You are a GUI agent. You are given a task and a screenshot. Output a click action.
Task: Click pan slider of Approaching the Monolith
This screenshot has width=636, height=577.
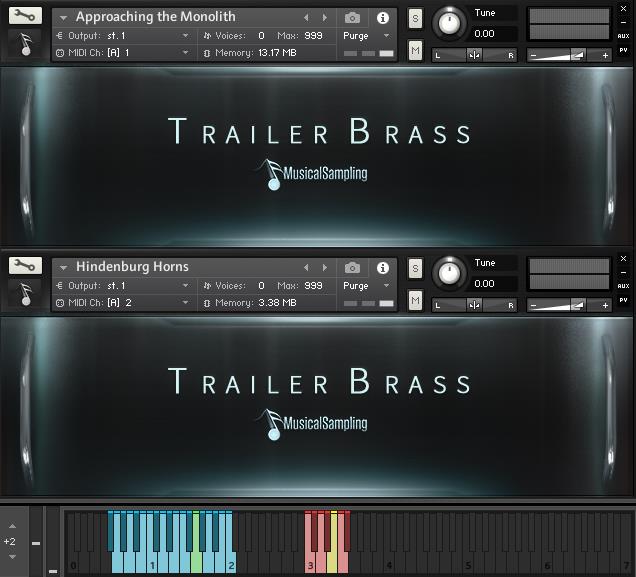pos(474,55)
